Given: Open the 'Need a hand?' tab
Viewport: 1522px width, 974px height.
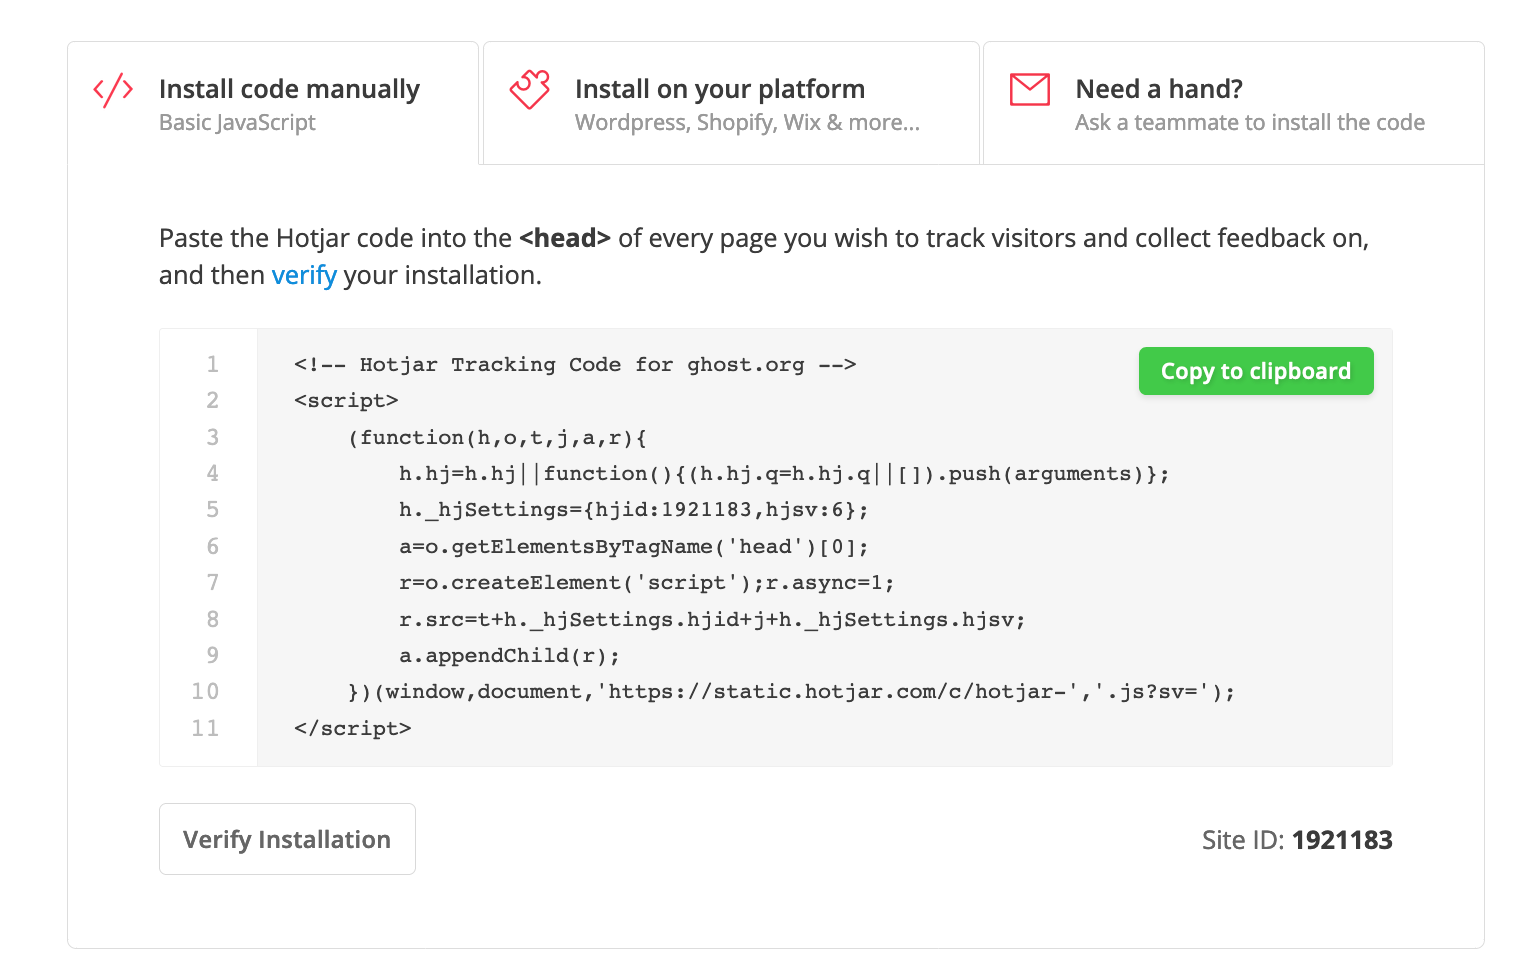Looking at the screenshot, I should coord(1158,89).
